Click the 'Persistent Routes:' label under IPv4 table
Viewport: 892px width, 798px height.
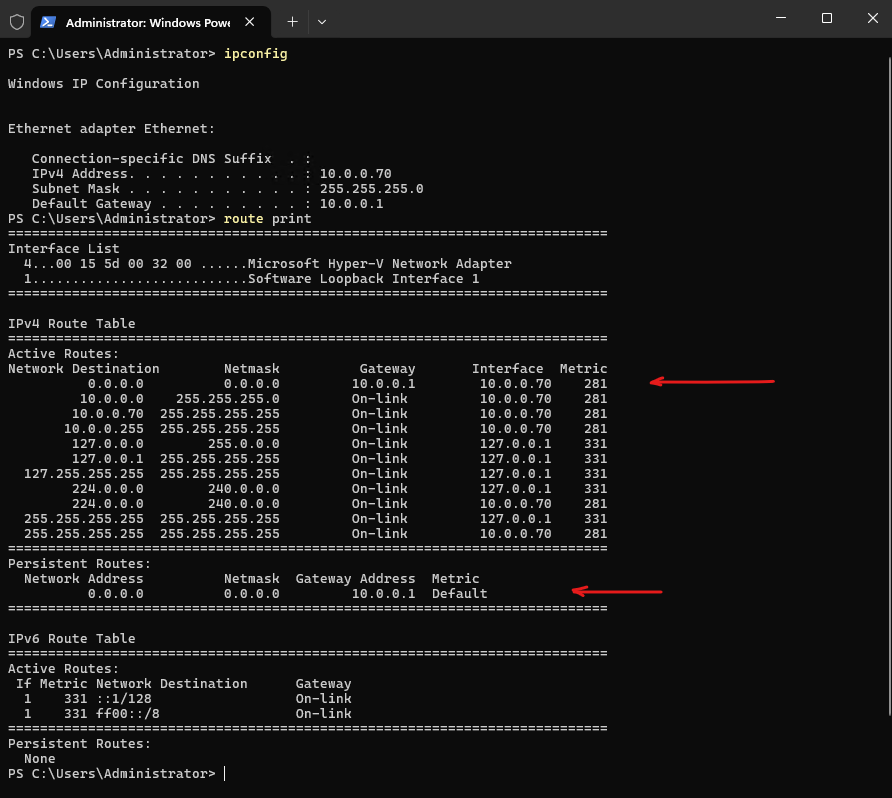coord(80,564)
